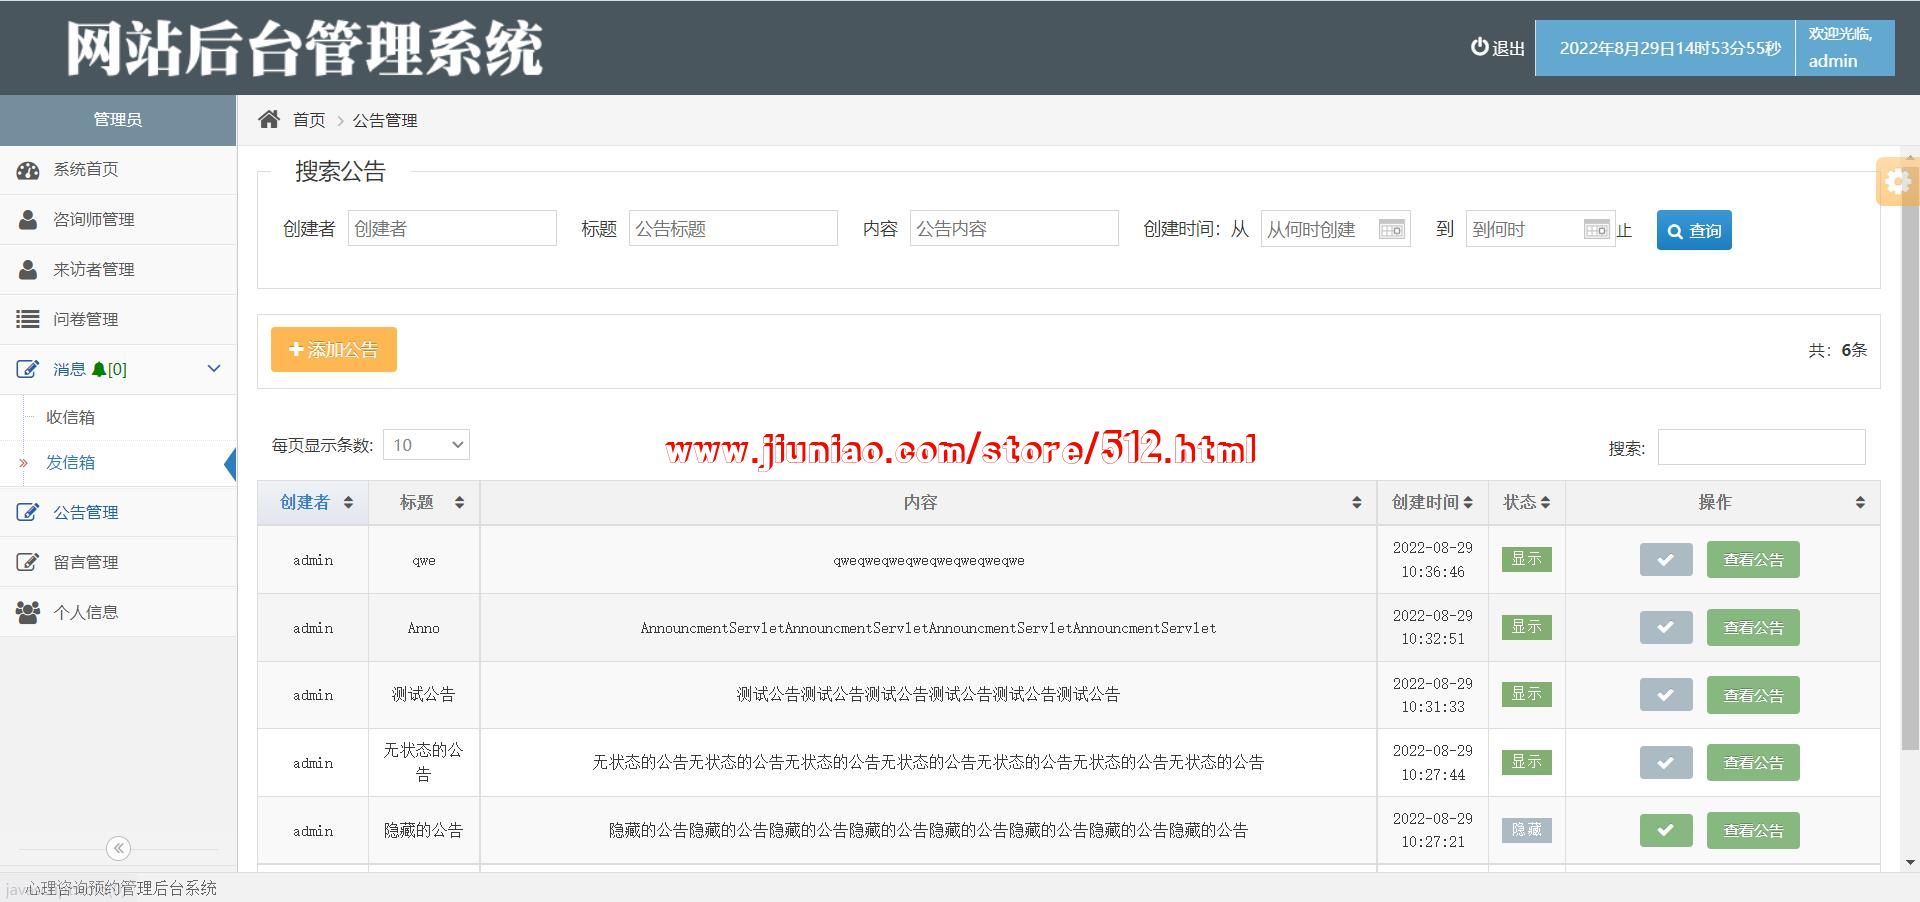1920x902 pixels.
Task: Click the edit icon next to 留言管理
Action: 28,562
